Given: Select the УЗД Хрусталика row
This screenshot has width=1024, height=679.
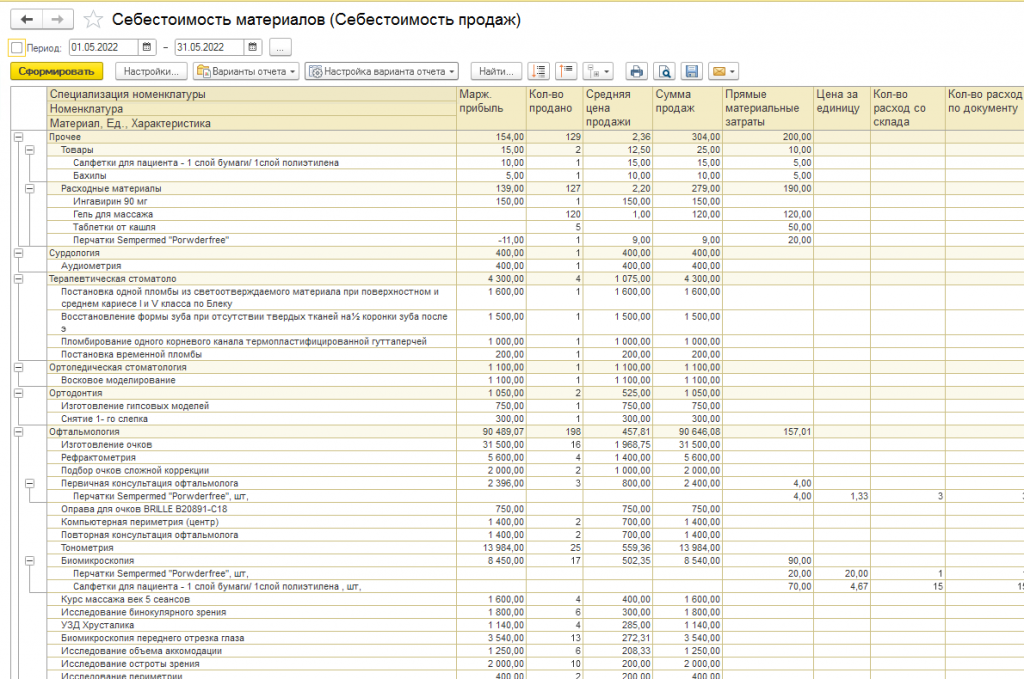Looking at the screenshot, I should pos(251,625).
